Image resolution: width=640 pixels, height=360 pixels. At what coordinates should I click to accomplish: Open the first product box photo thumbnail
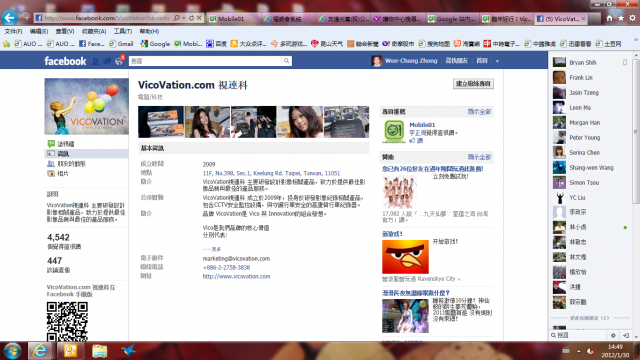click(161, 122)
